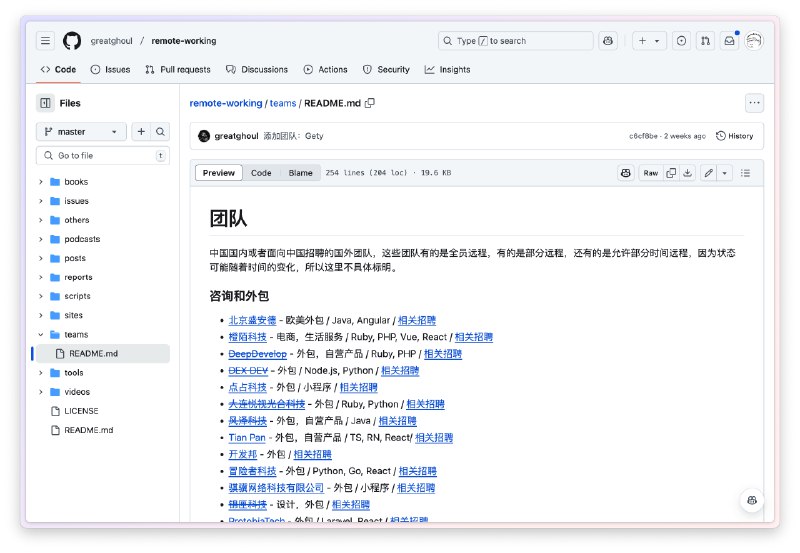Collapse the teams folder
Viewport: 800px width, 553px height.
41,335
